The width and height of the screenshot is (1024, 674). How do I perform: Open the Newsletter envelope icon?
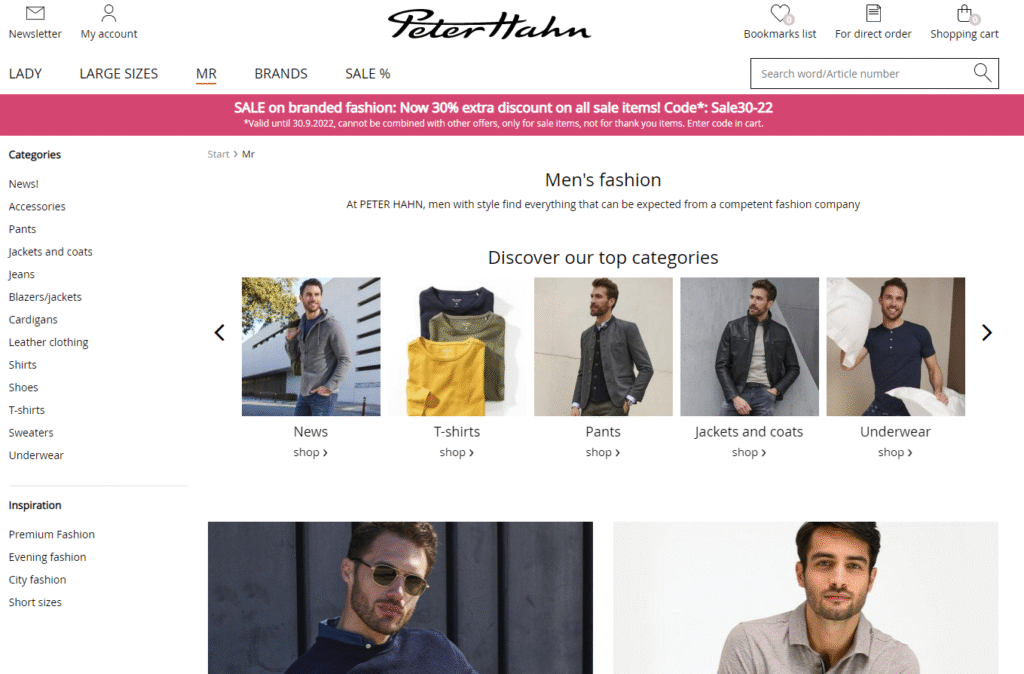[x=35, y=13]
